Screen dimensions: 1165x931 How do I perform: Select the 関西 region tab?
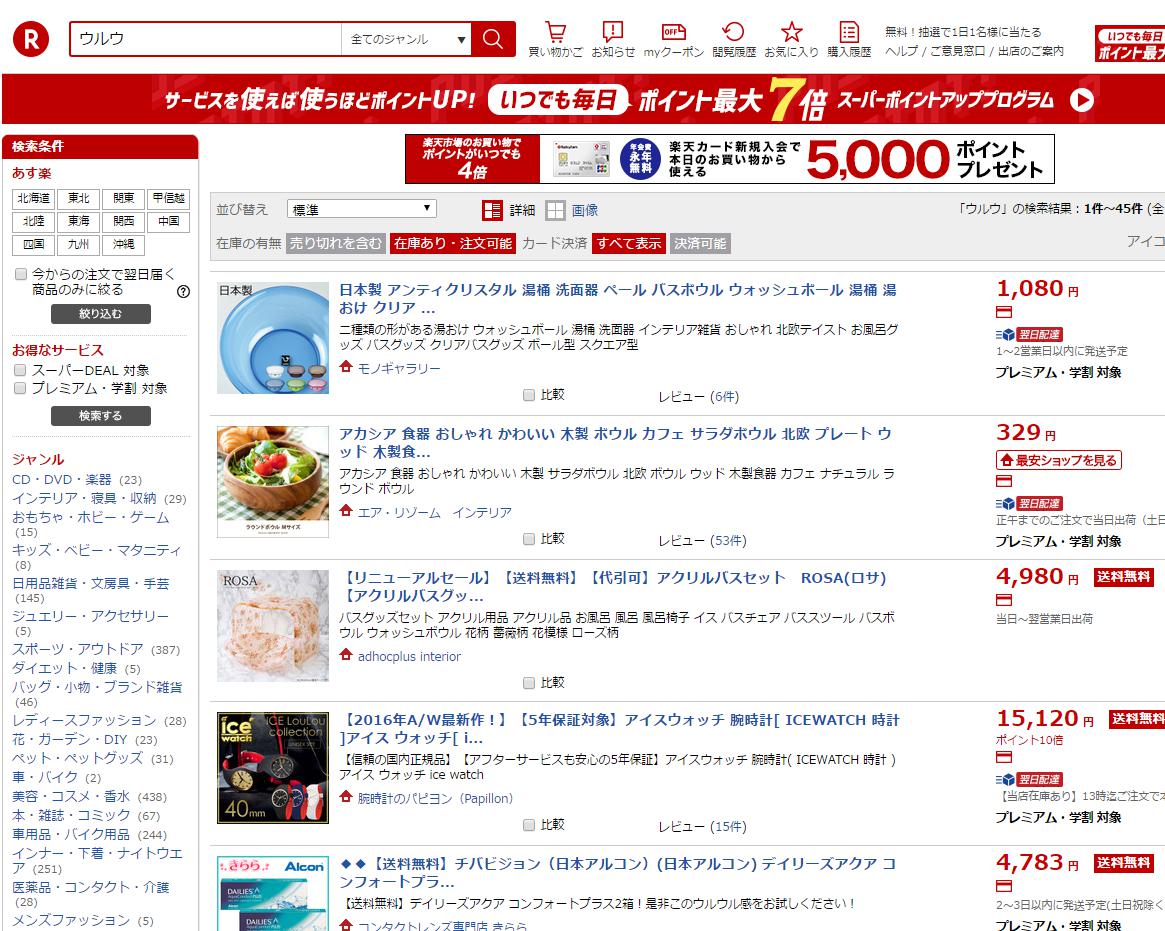[x=123, y=221]
